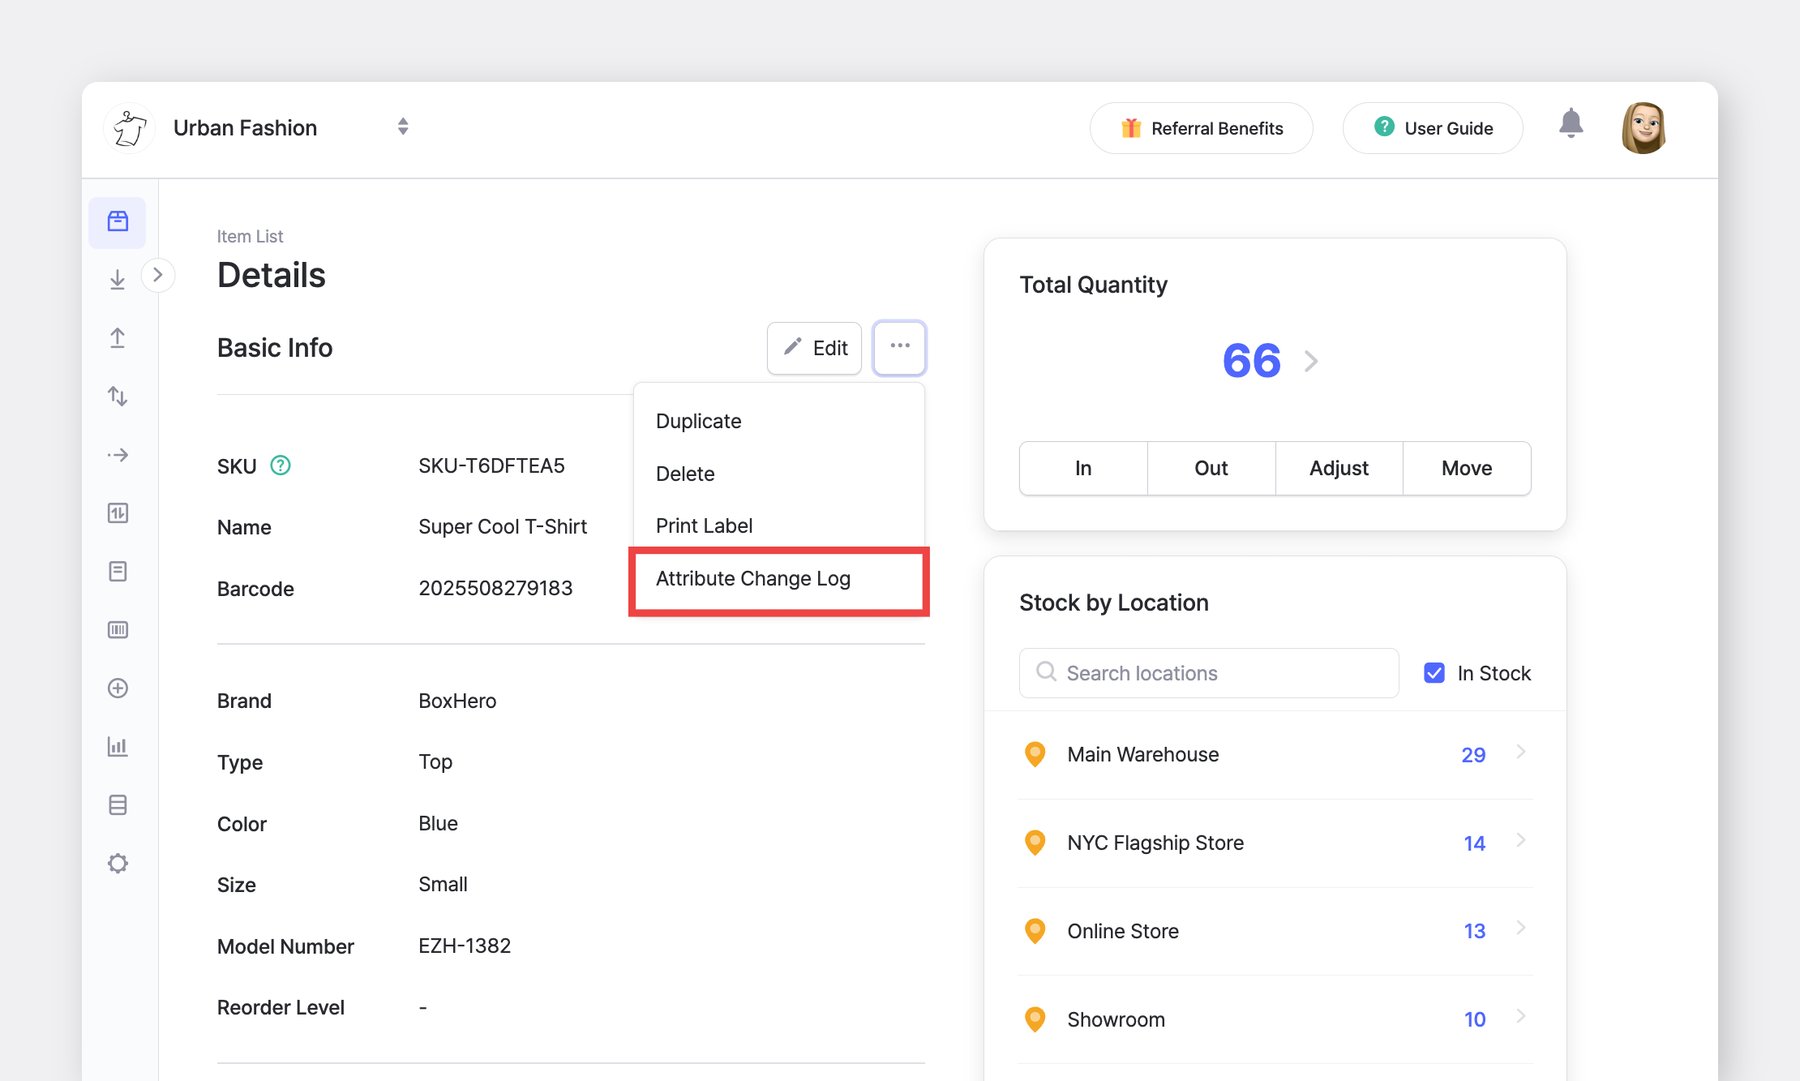
Task: Open the Item List box icon in sidebar
Action: coord(118,222)
